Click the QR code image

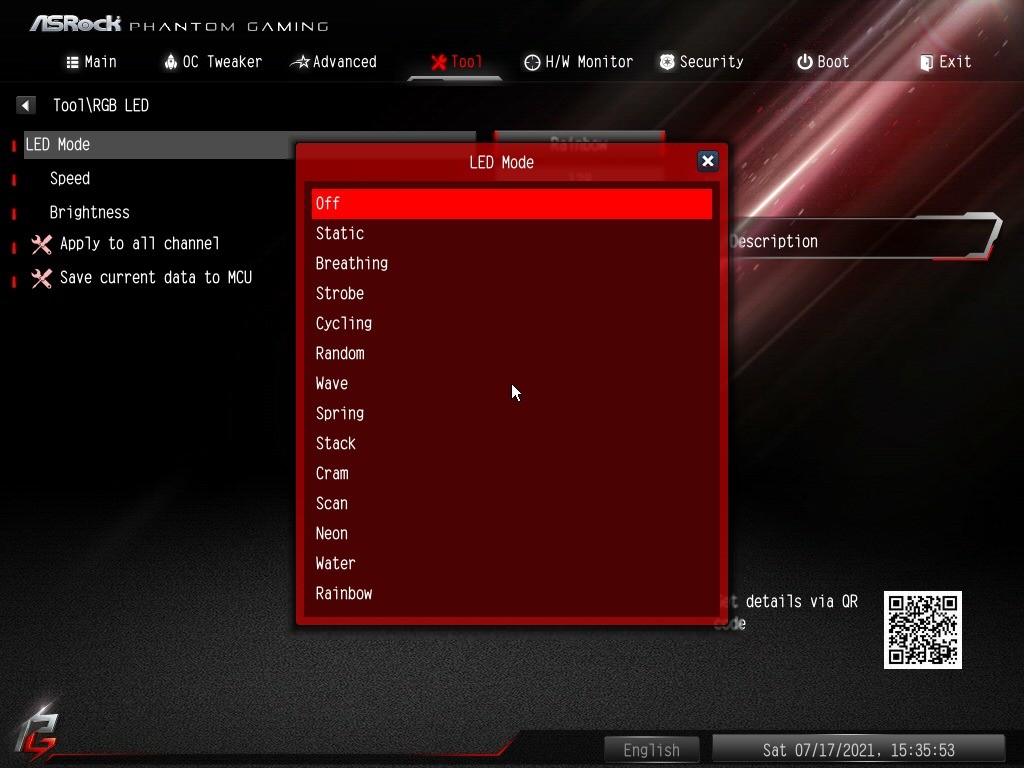pyautogui.click(x=922, y=630)
